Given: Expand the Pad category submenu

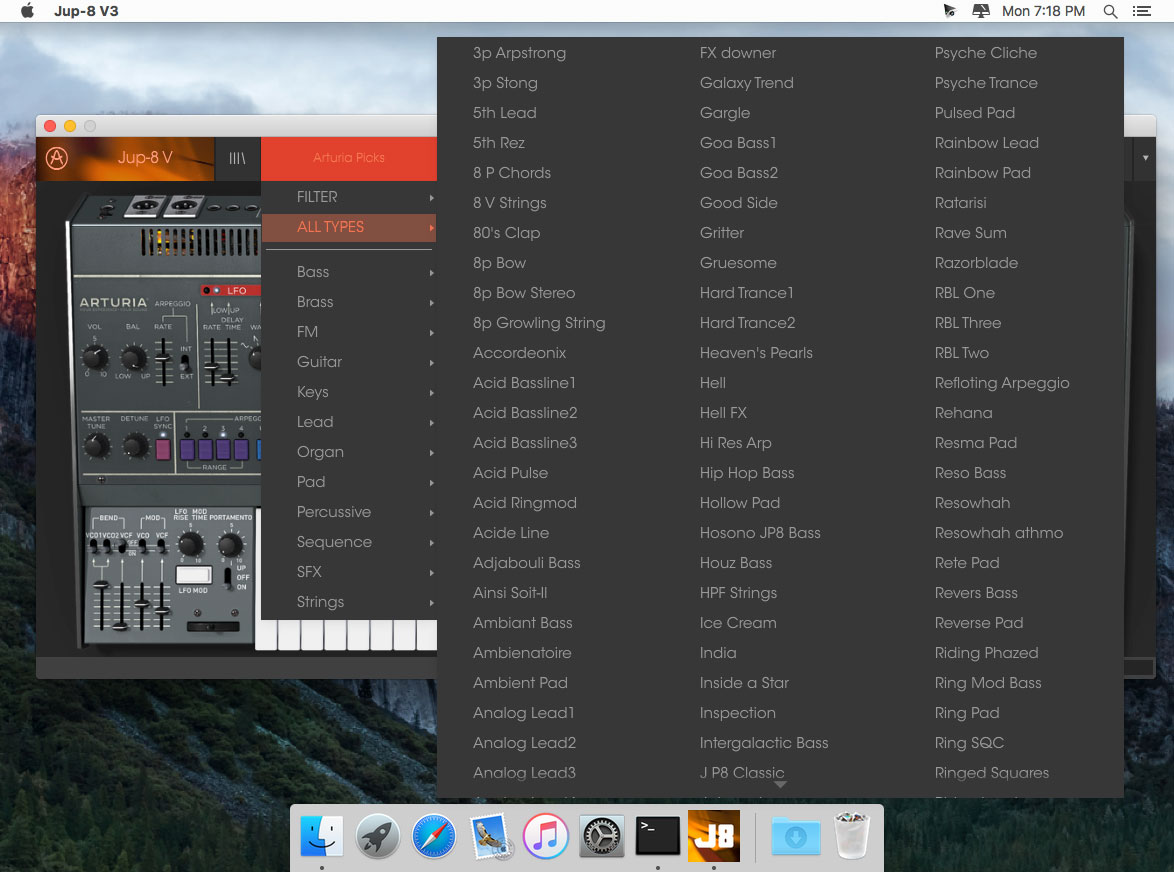Looking at the screenshot, I should pos(349,481).
